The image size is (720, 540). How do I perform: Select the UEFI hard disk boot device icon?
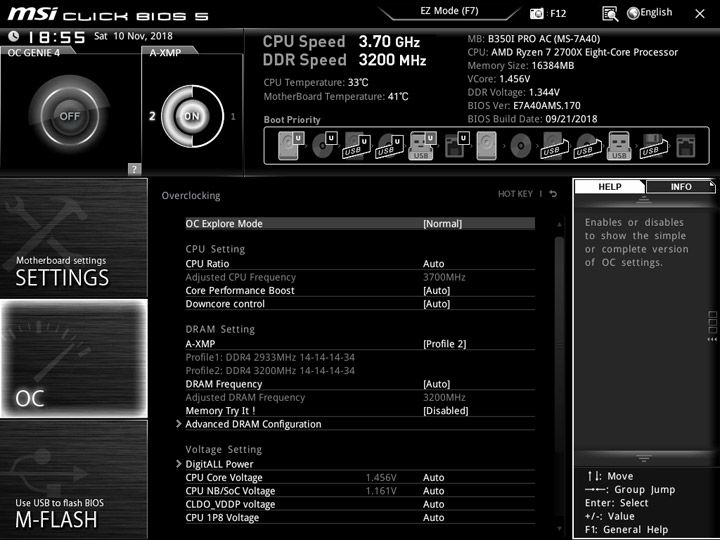coord(291,146)
